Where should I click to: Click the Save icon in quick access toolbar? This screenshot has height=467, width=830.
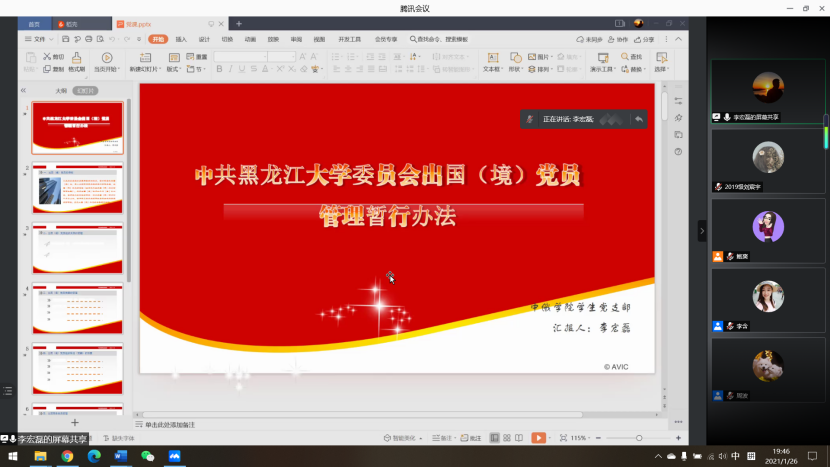click(66, 39)
